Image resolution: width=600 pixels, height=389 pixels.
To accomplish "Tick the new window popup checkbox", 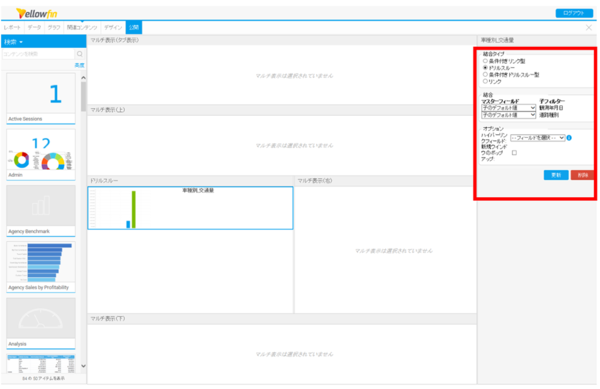I will point(514,153).
